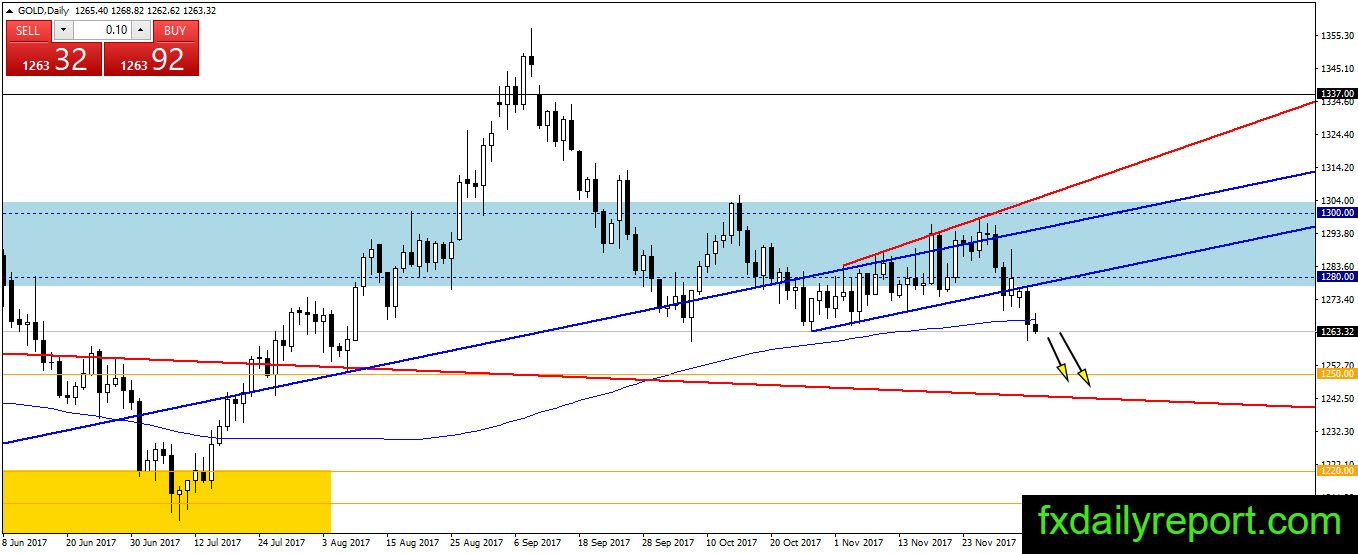
Task: Collapse the one-click trading panel triangle
Action: pos(10,10)
